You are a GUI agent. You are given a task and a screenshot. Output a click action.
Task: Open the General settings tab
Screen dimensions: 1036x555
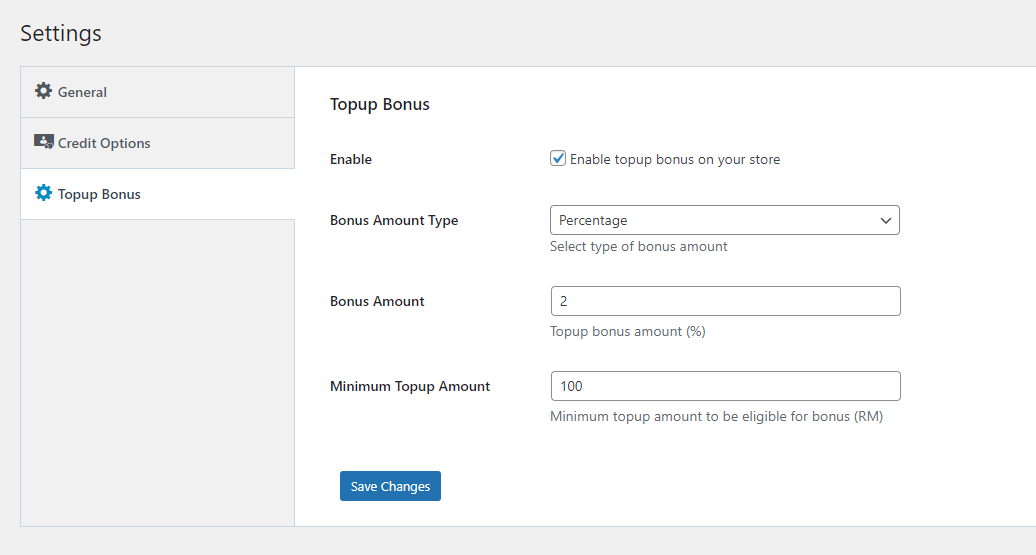pos(157,92)
